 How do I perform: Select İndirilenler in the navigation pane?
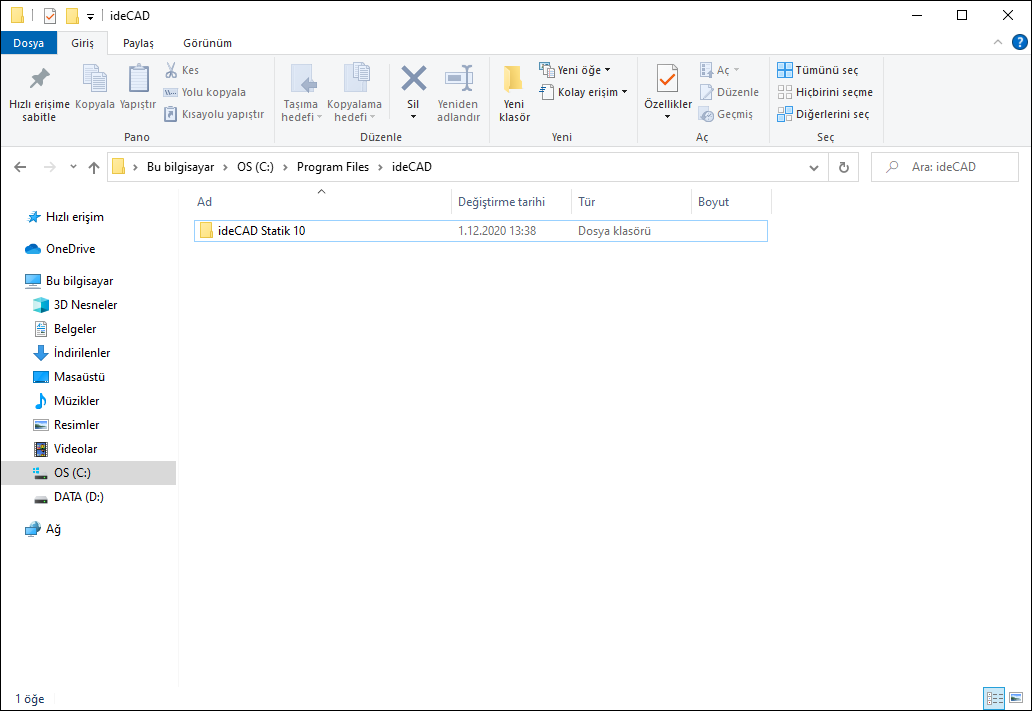tap(82, 353)
